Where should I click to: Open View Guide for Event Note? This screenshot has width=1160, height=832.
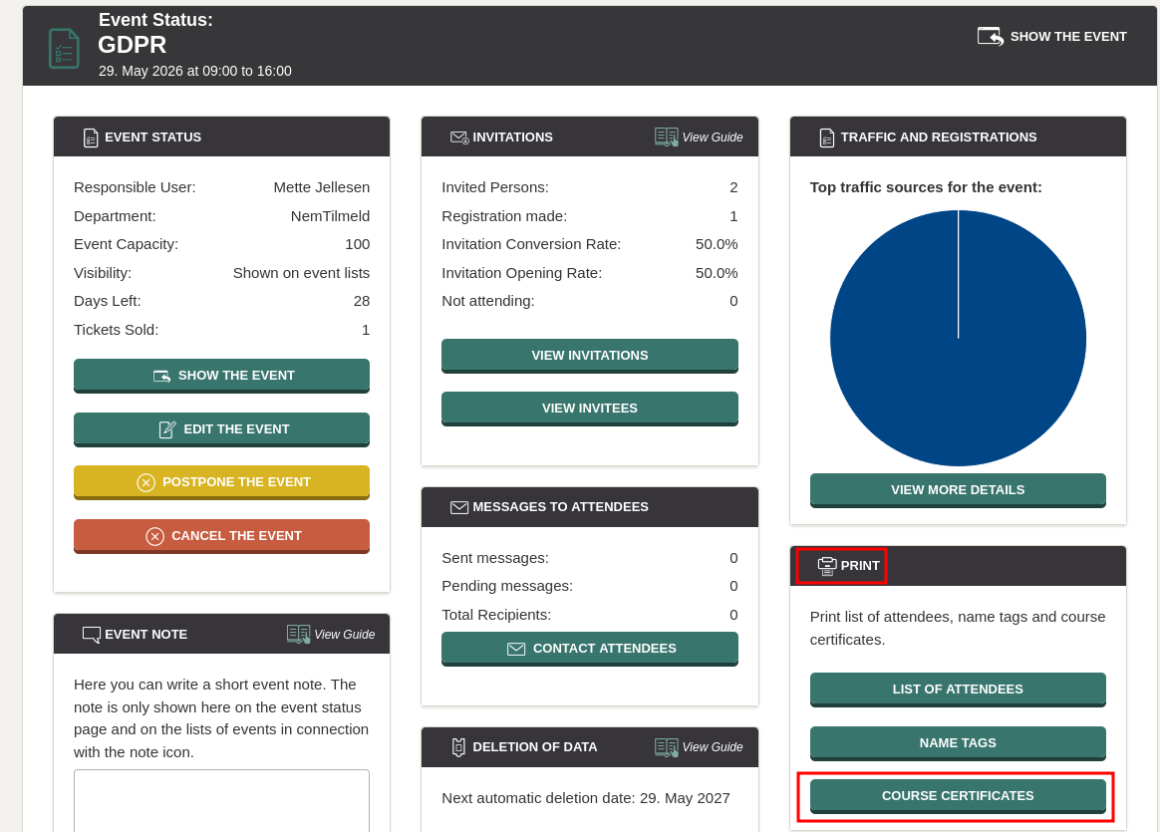(331, 635)
